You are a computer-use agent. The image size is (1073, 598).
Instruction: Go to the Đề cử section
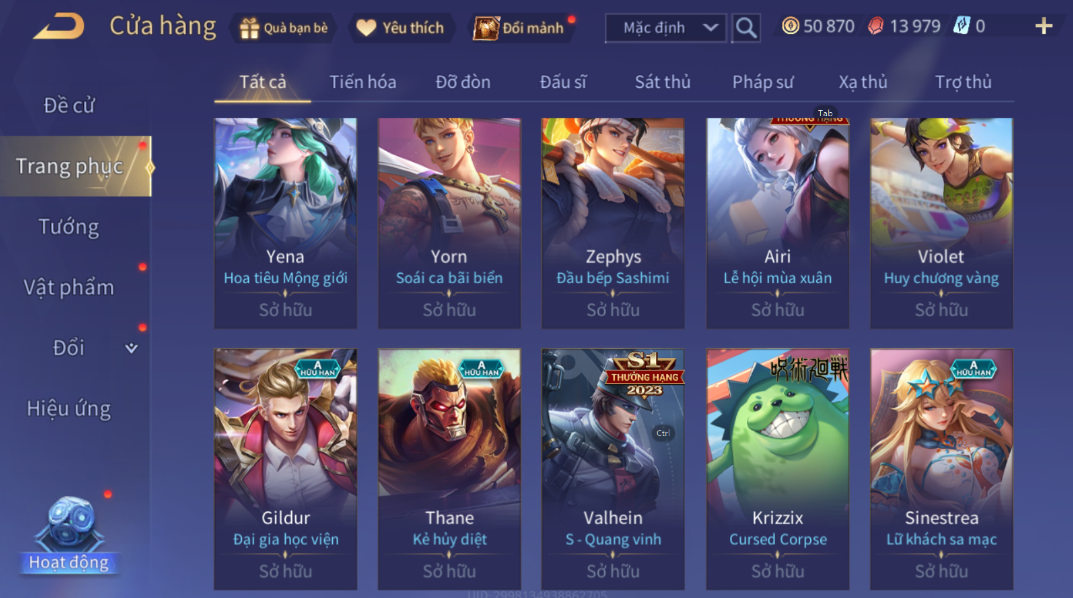click(68, 105)
